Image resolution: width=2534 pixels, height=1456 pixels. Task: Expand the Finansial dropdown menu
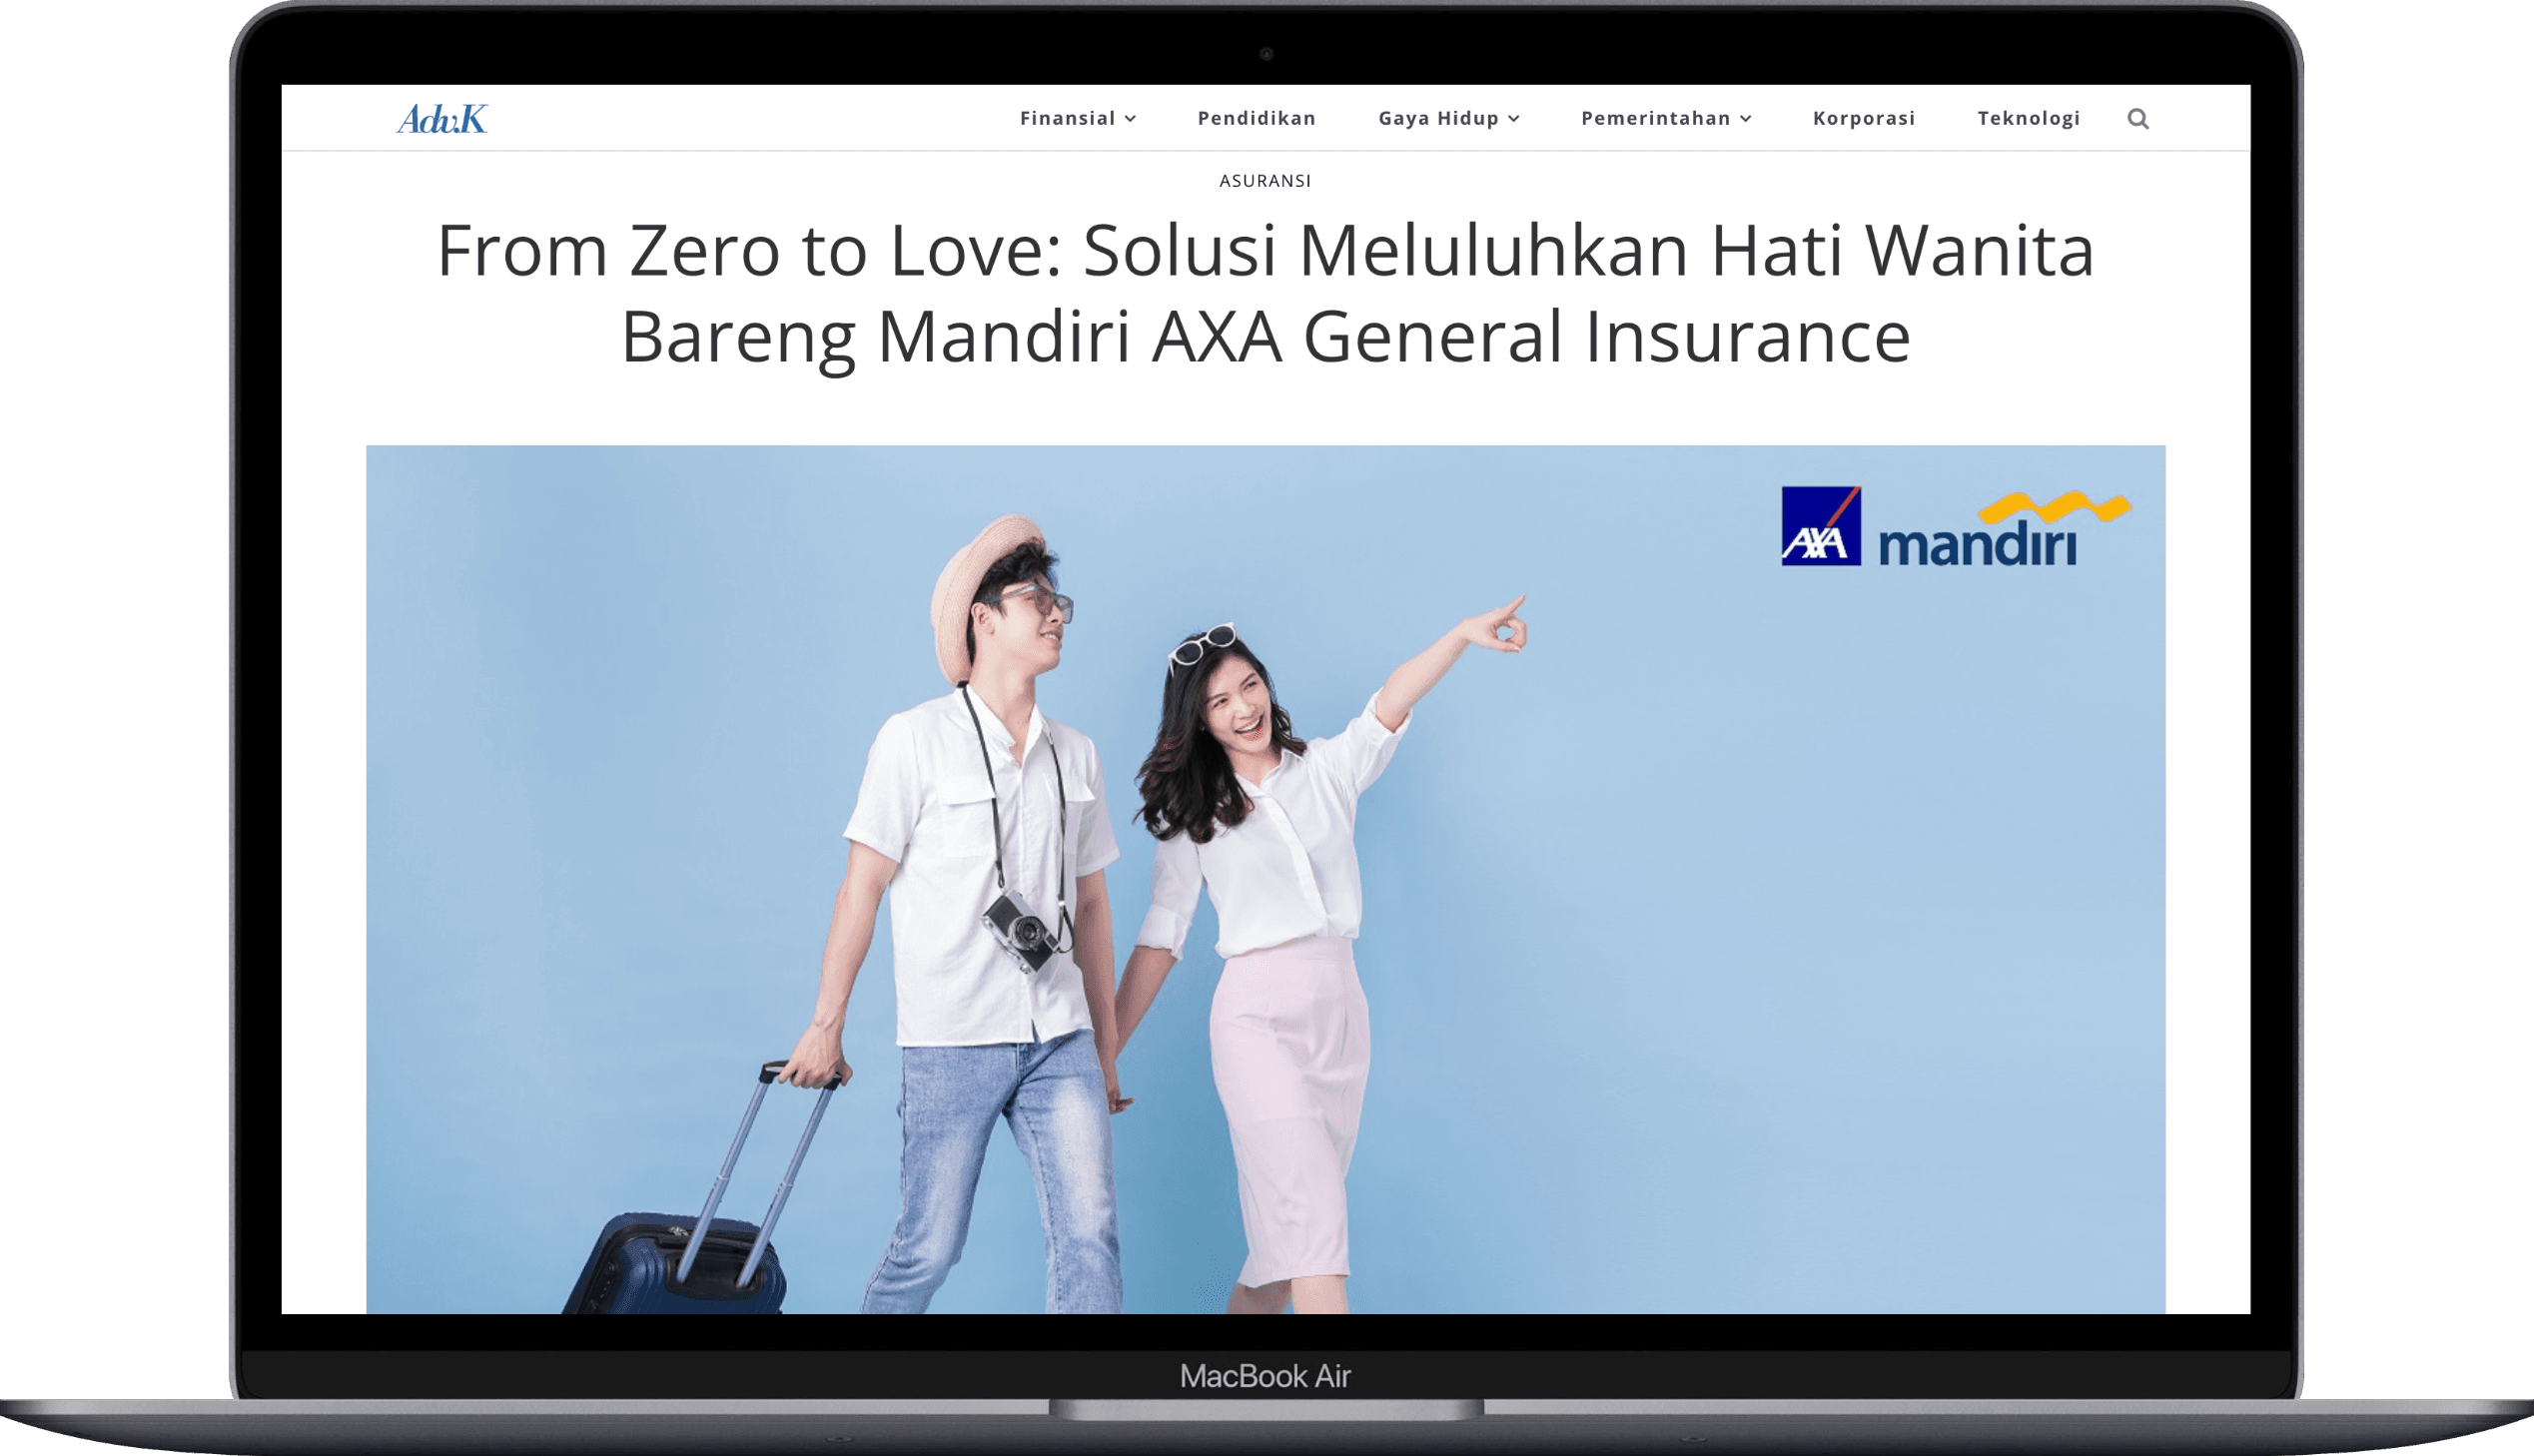(x=1066, y=118)
